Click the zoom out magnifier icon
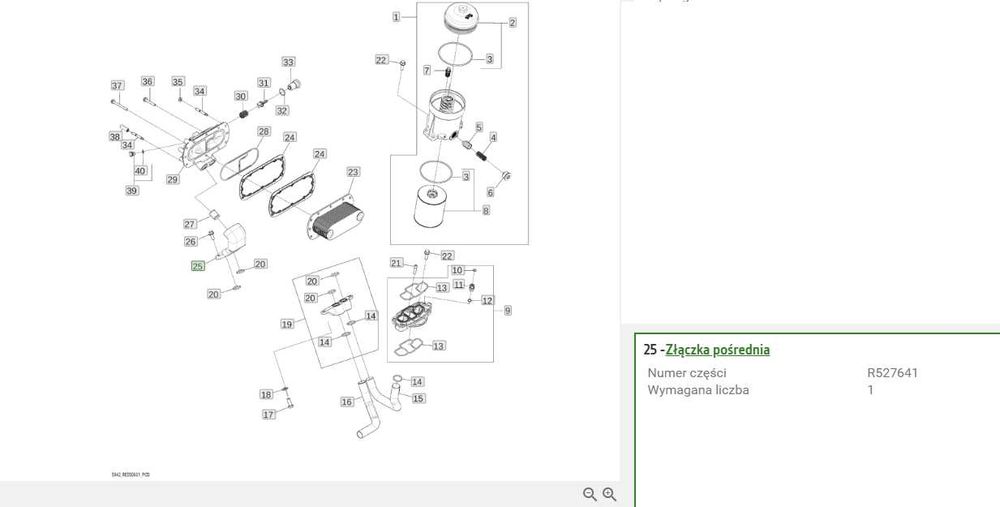The width and height of the screenshot is (1000, 507). coord(590,494)
